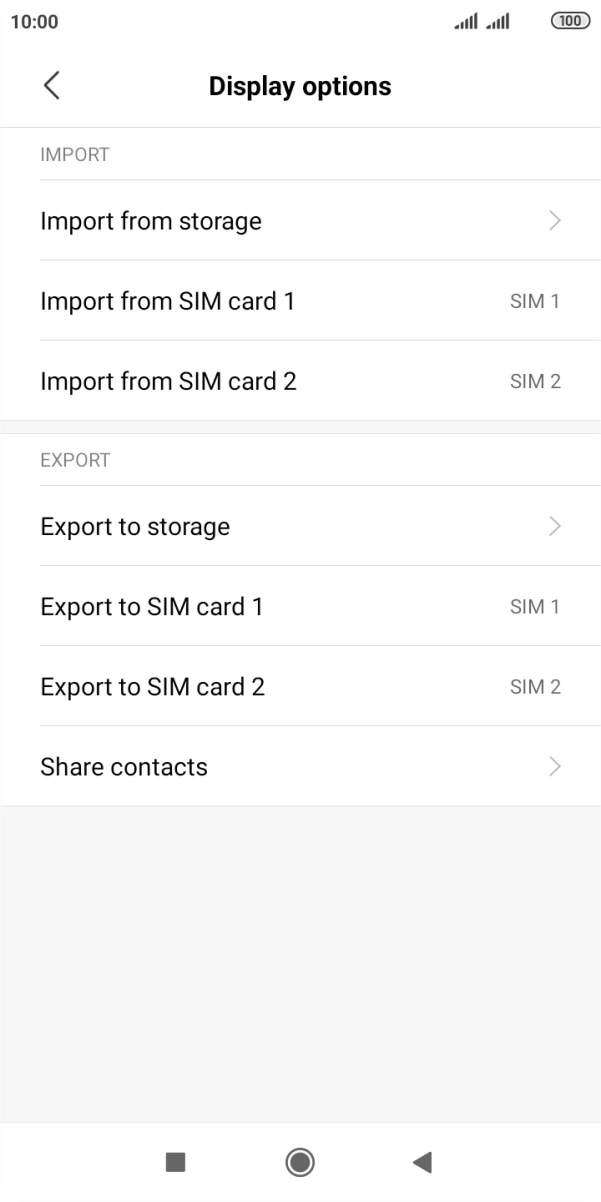Select Import from SIM card 1
Viewport: 601px width, 1202px height.
167,301
